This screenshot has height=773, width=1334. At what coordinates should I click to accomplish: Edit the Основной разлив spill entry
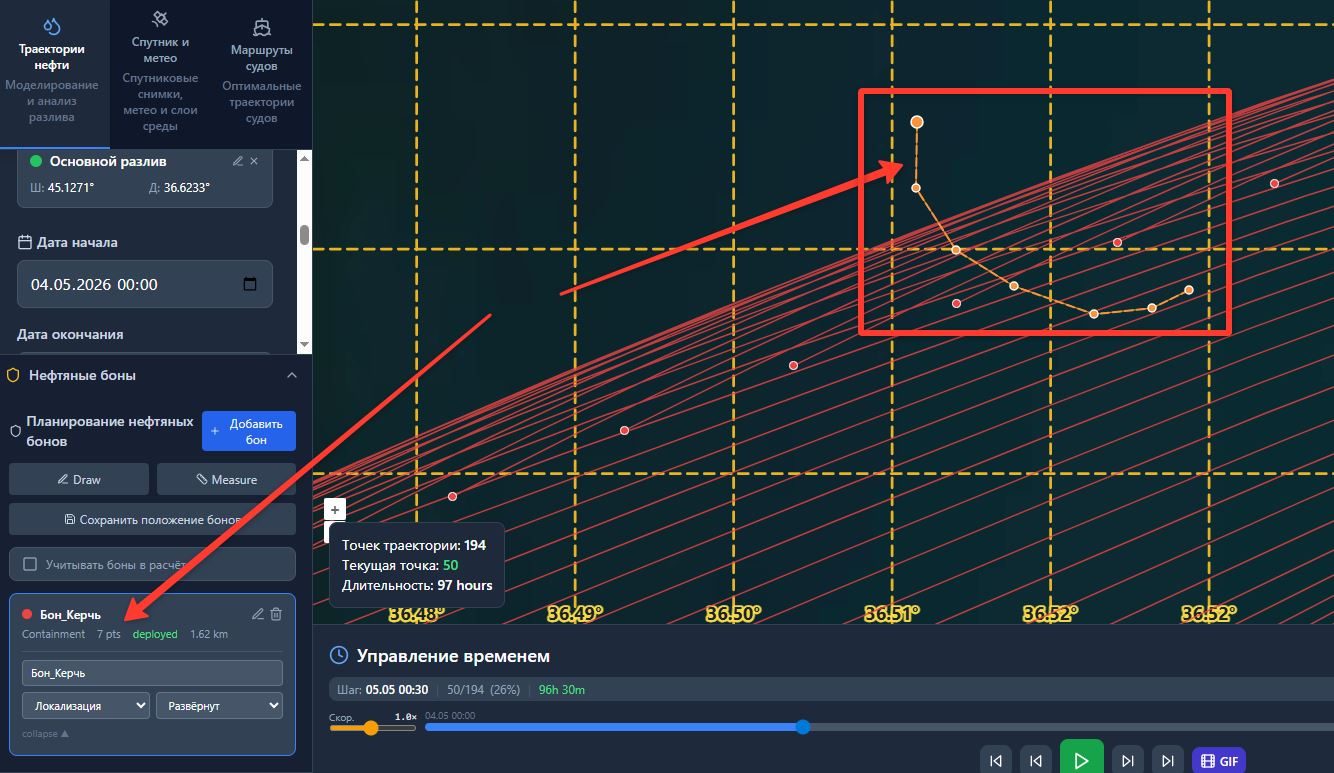point(237,161)
